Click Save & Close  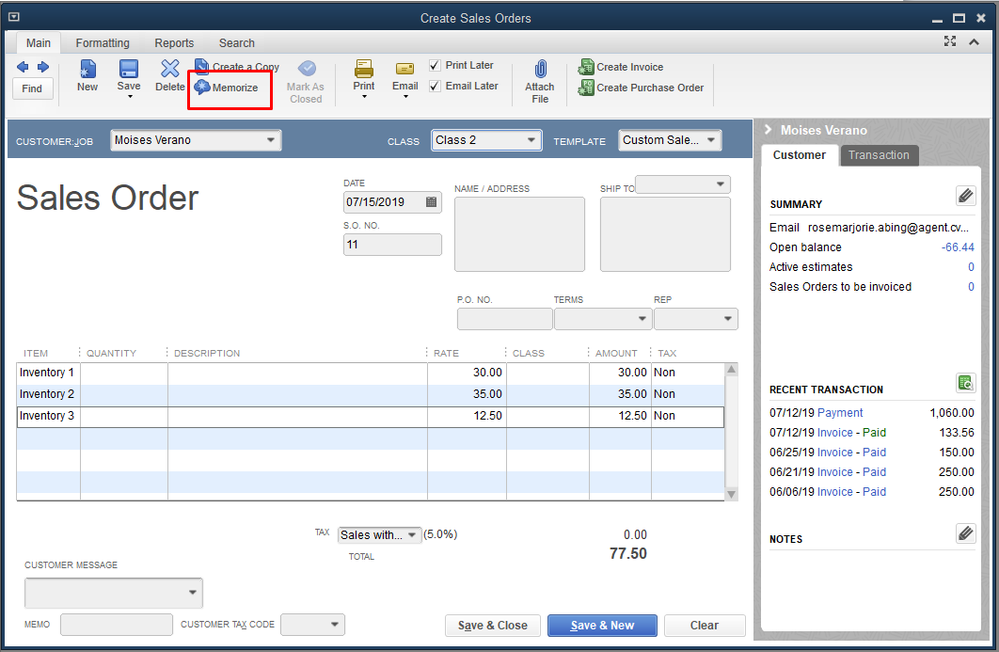tap(492, 625)
